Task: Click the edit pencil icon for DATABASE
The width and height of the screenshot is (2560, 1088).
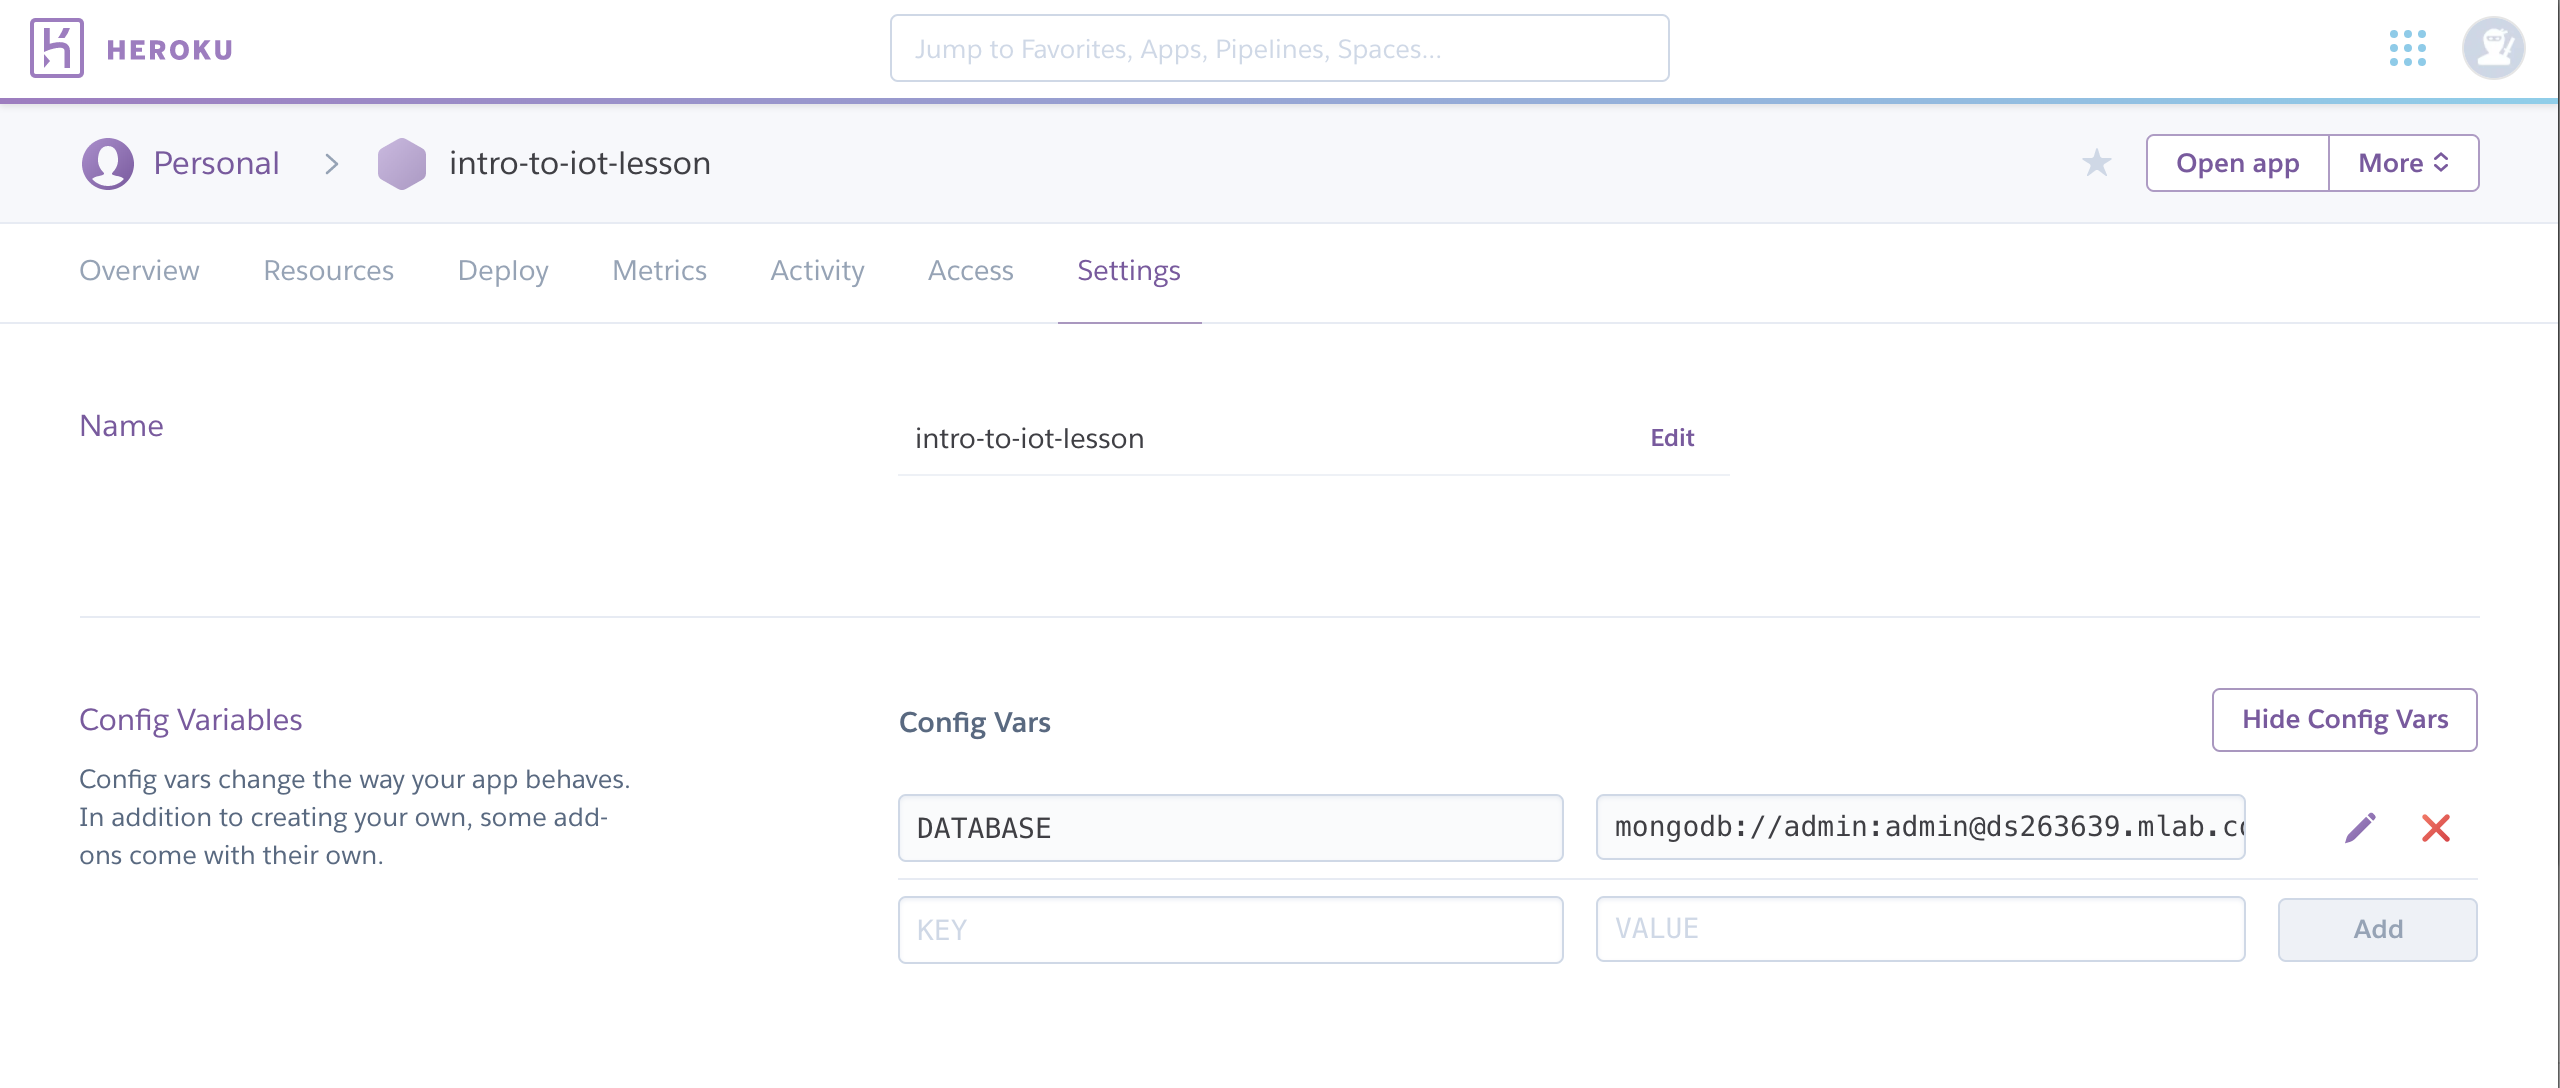Action: [2358, 828]
